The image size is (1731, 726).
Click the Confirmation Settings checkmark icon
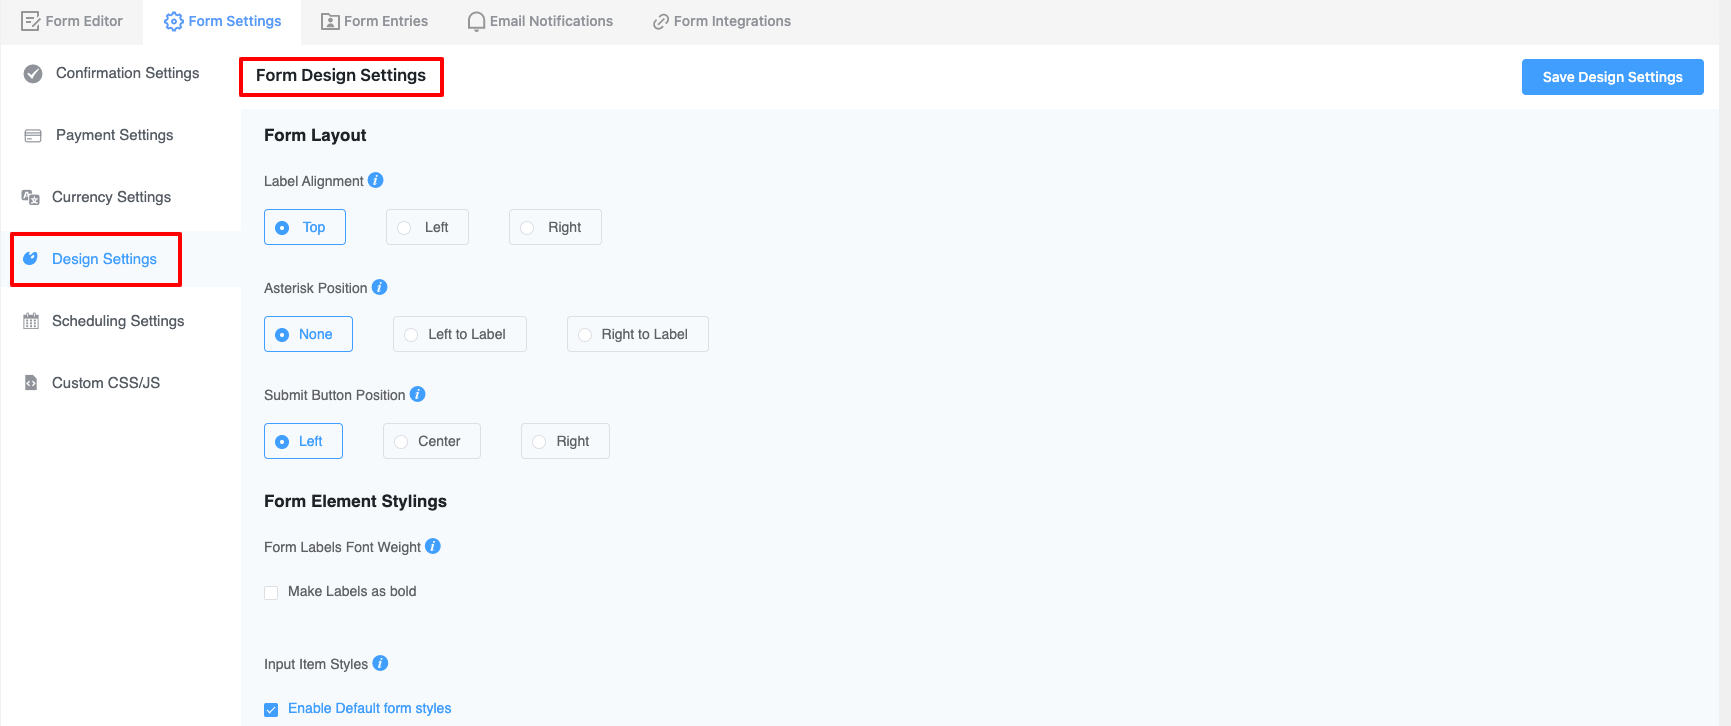(33, 73)
